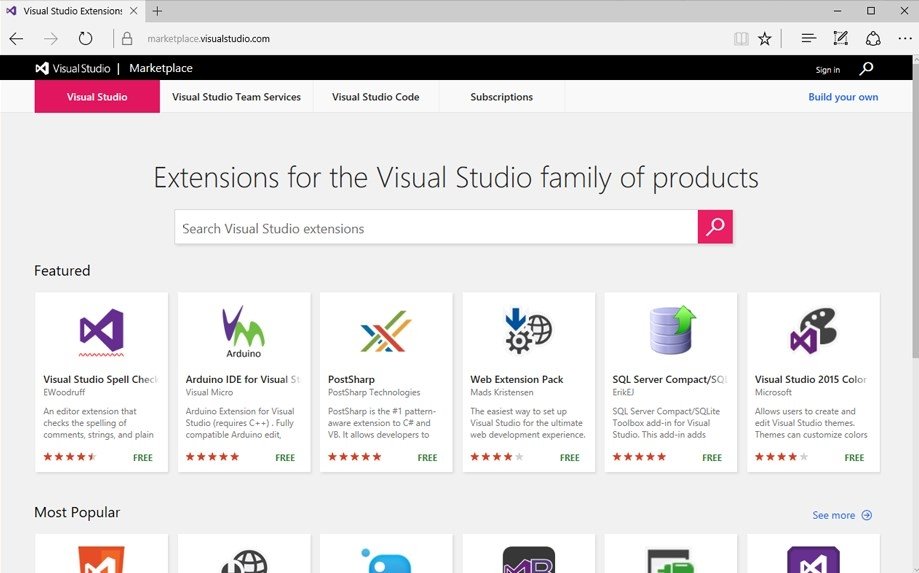Open the MR logo Most Popular thumbnail
Viewport: 919px width, 573px height.
point(529,560)
